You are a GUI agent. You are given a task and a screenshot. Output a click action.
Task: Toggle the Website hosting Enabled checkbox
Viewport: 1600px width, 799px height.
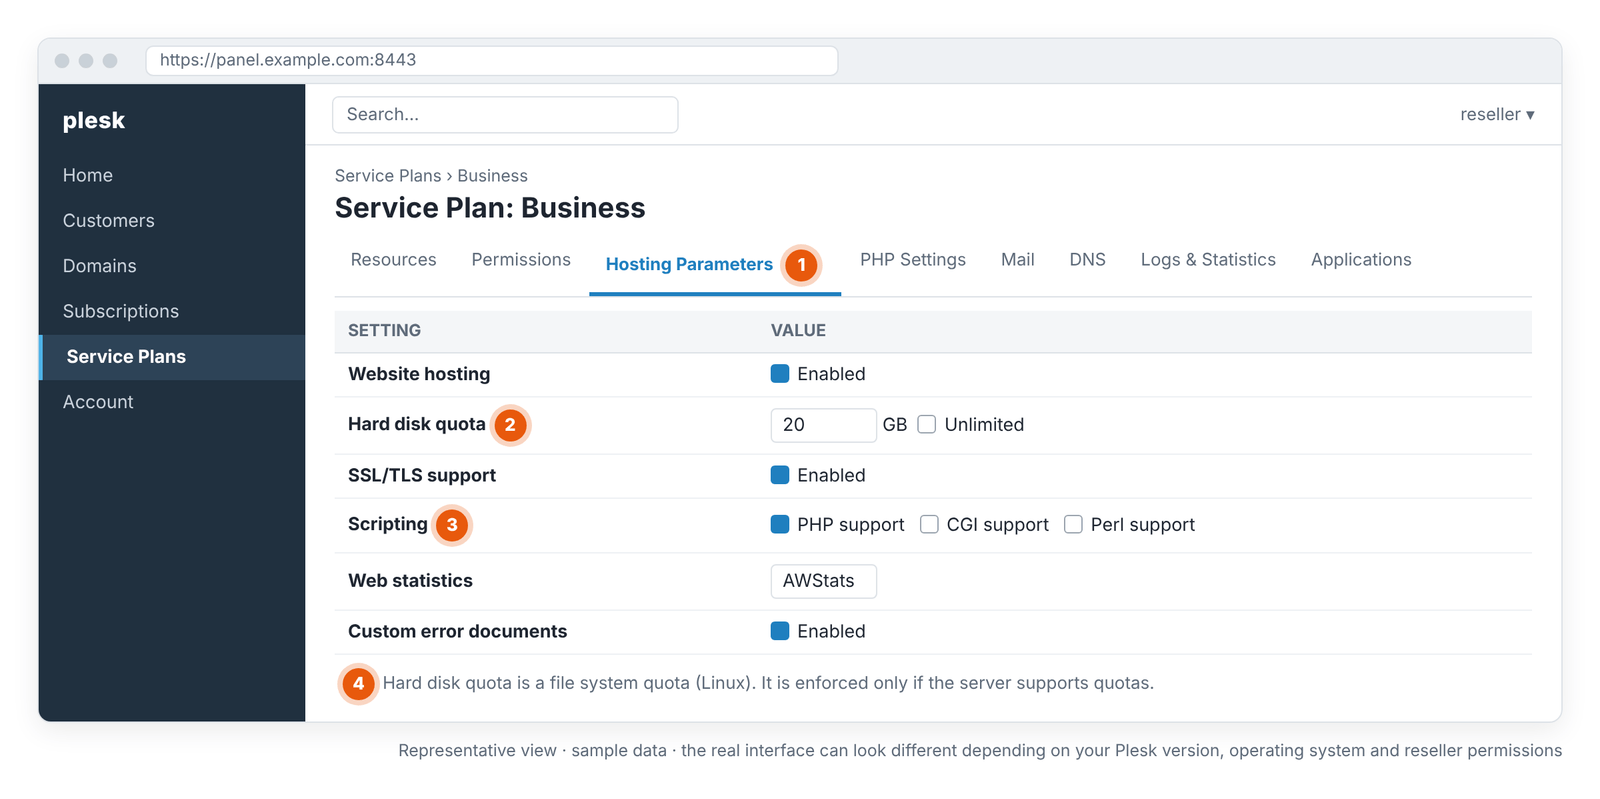(780, 374)
